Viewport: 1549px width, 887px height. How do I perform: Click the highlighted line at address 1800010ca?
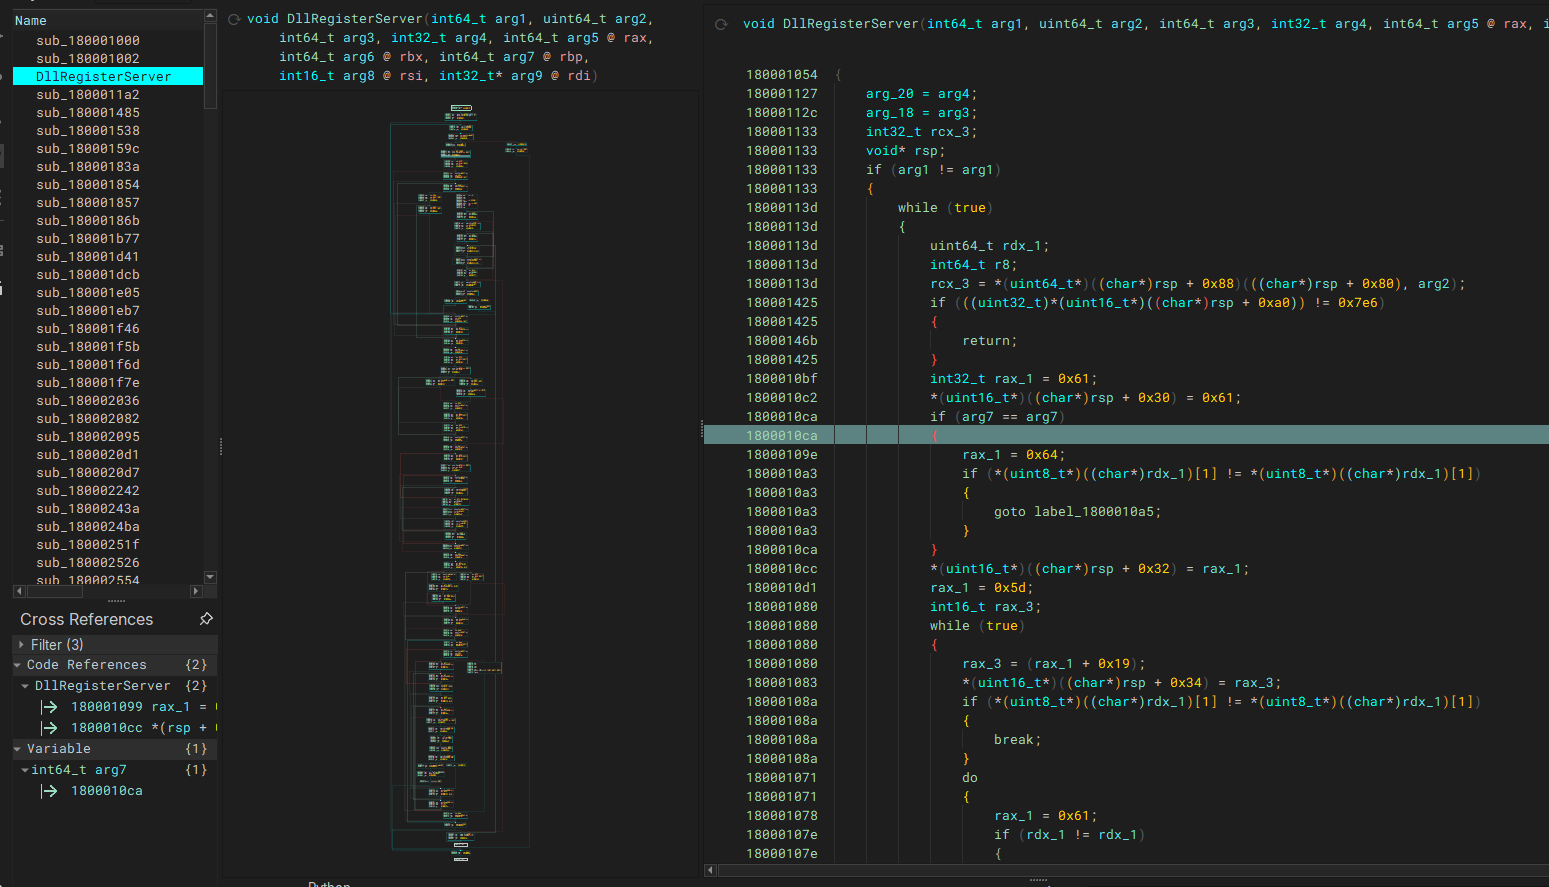1126,435
